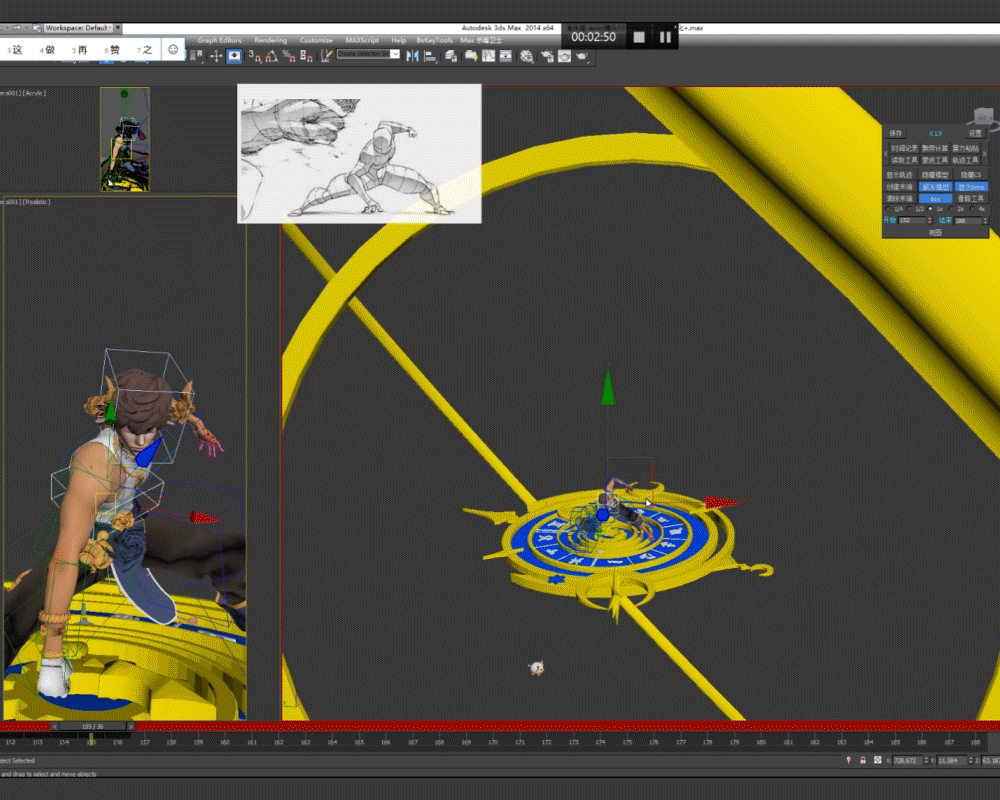Open the Schematic View icon

coord(506,56)
